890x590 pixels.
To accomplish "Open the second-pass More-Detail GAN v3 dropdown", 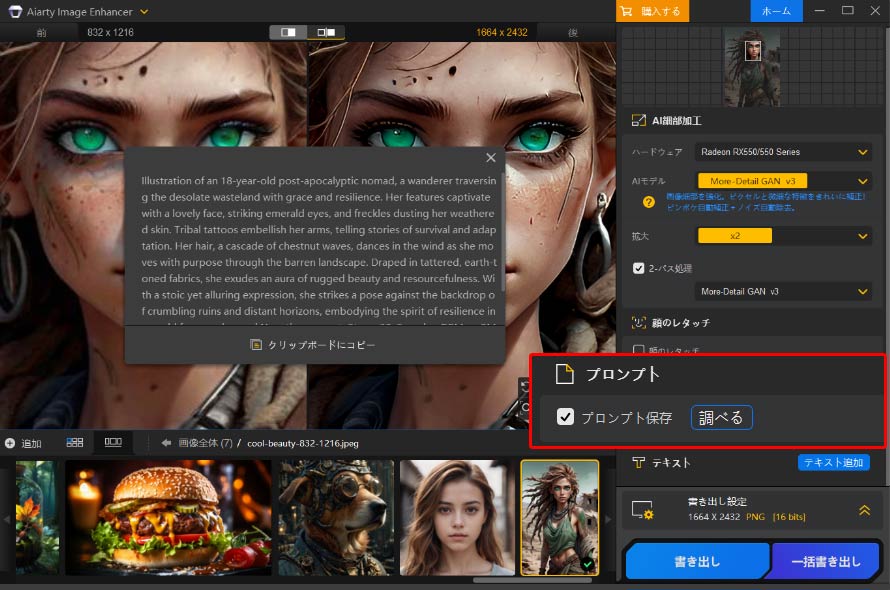I will point(783,291).
